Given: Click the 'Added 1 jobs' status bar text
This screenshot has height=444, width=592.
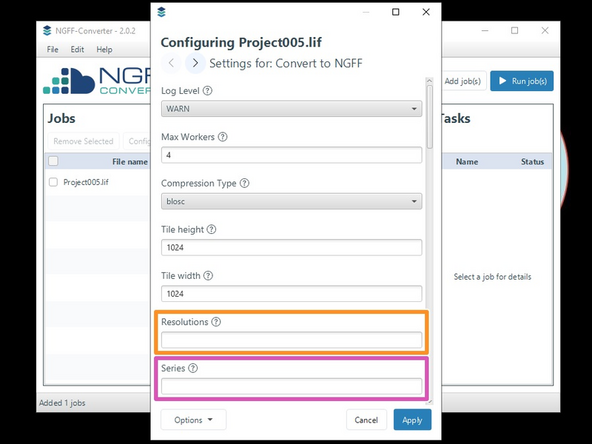Looking at the screenshot, I should click(x=62, y=403).
